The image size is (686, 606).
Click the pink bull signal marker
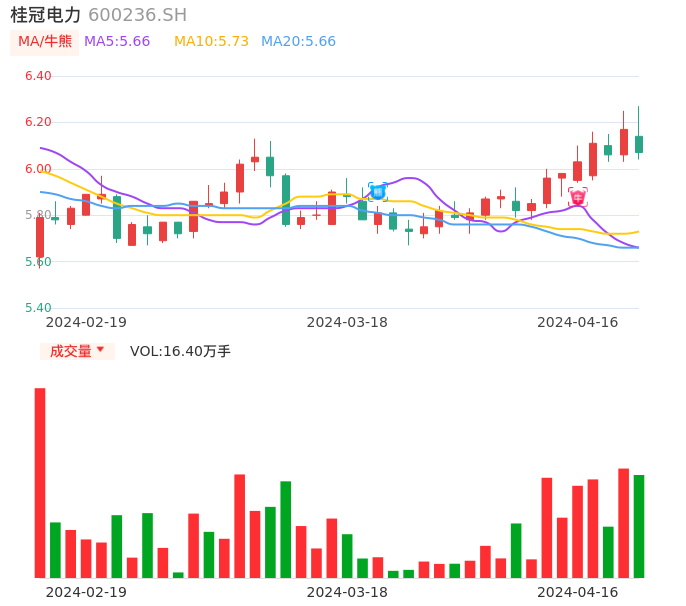coord(578,197)
